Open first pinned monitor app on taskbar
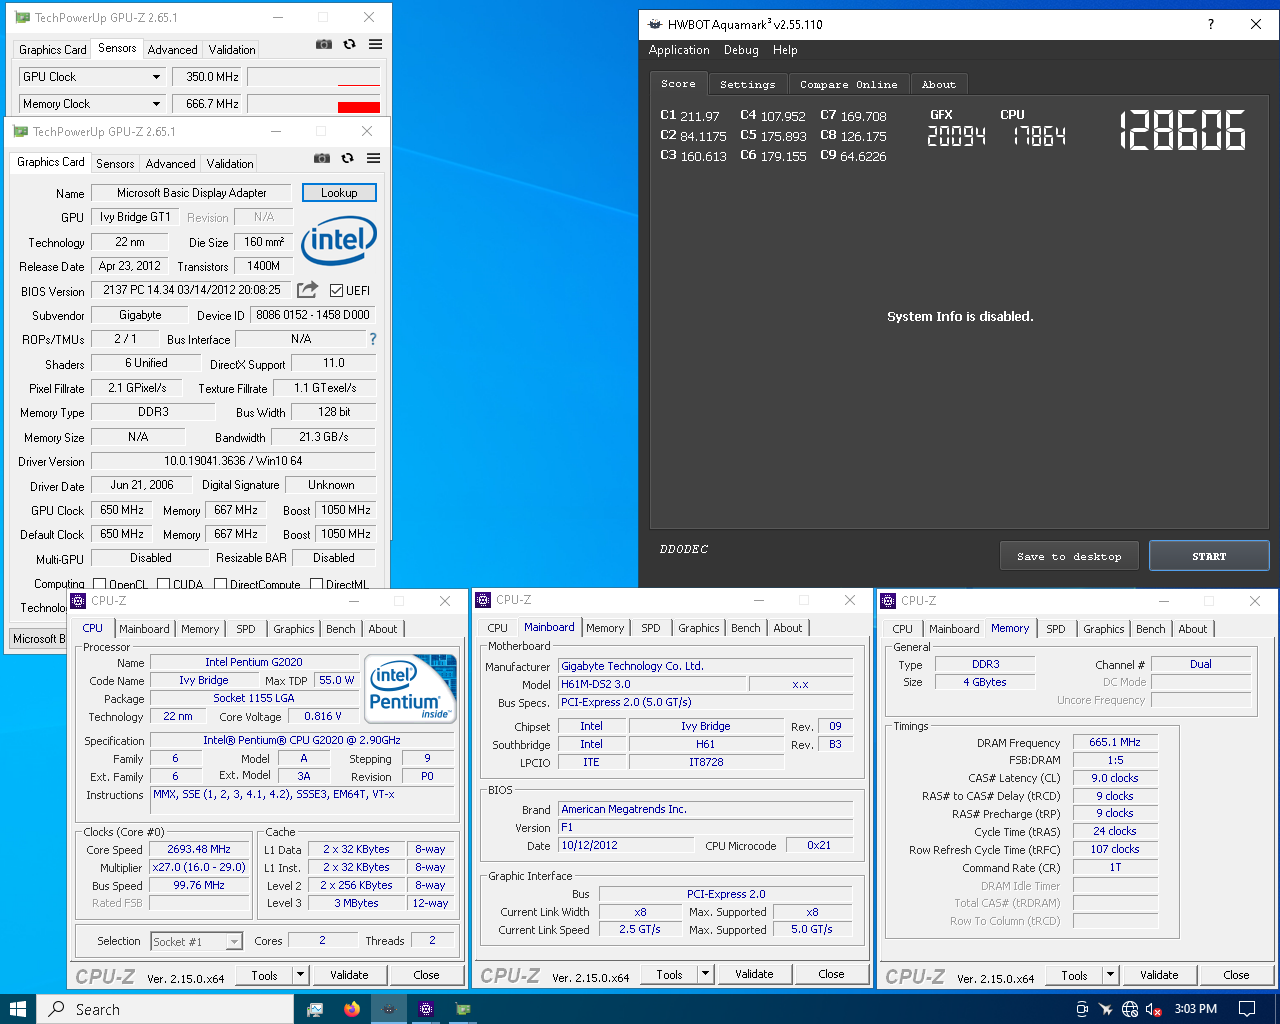Image resolution: width=1280 pixels, height=1024 pixels. [x=315, y=1009]
